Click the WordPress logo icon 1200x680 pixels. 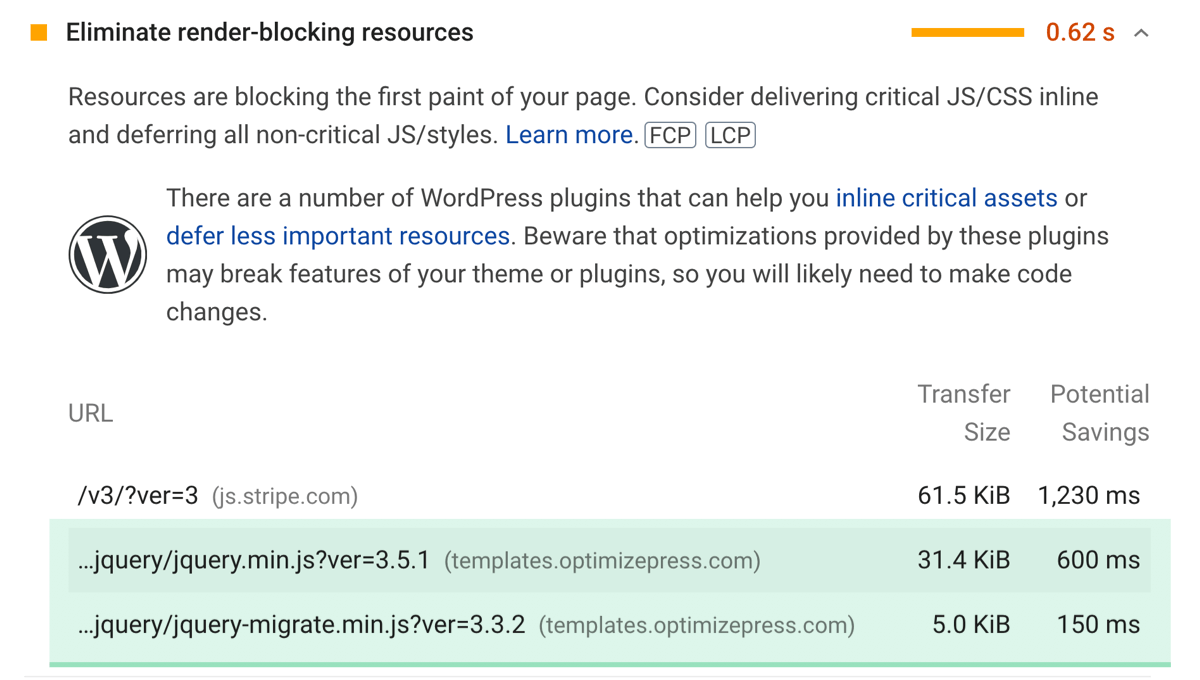pos(108,254)
